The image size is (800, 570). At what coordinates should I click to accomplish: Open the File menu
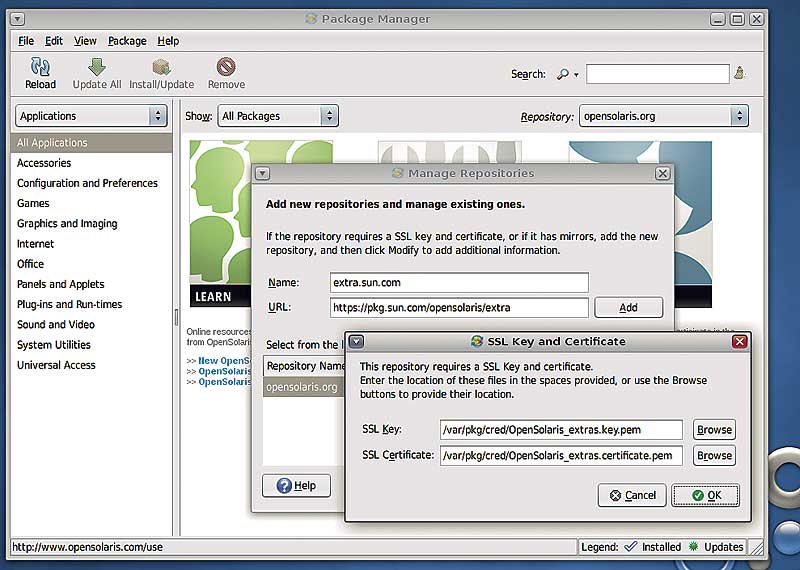pyautogui.click(x=26, y=41)
